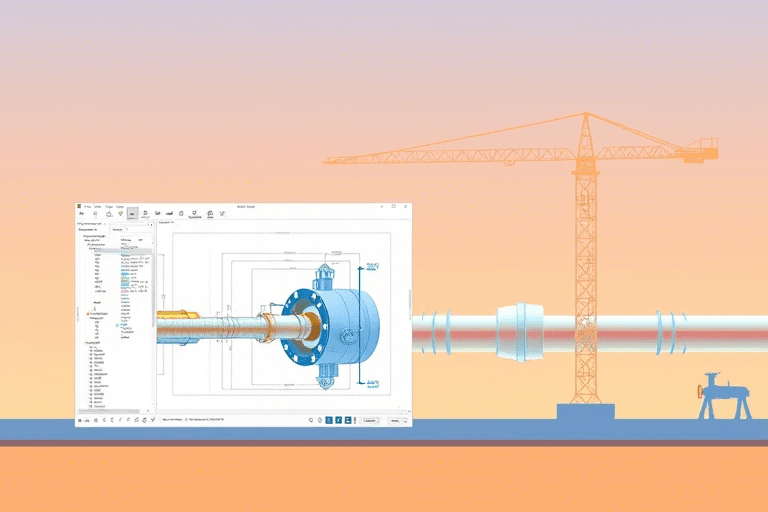This screenshot has height=512, width=768.
Task: Click the horizontal scrollbar under the tree panel
Action: [x=113, y=411]
